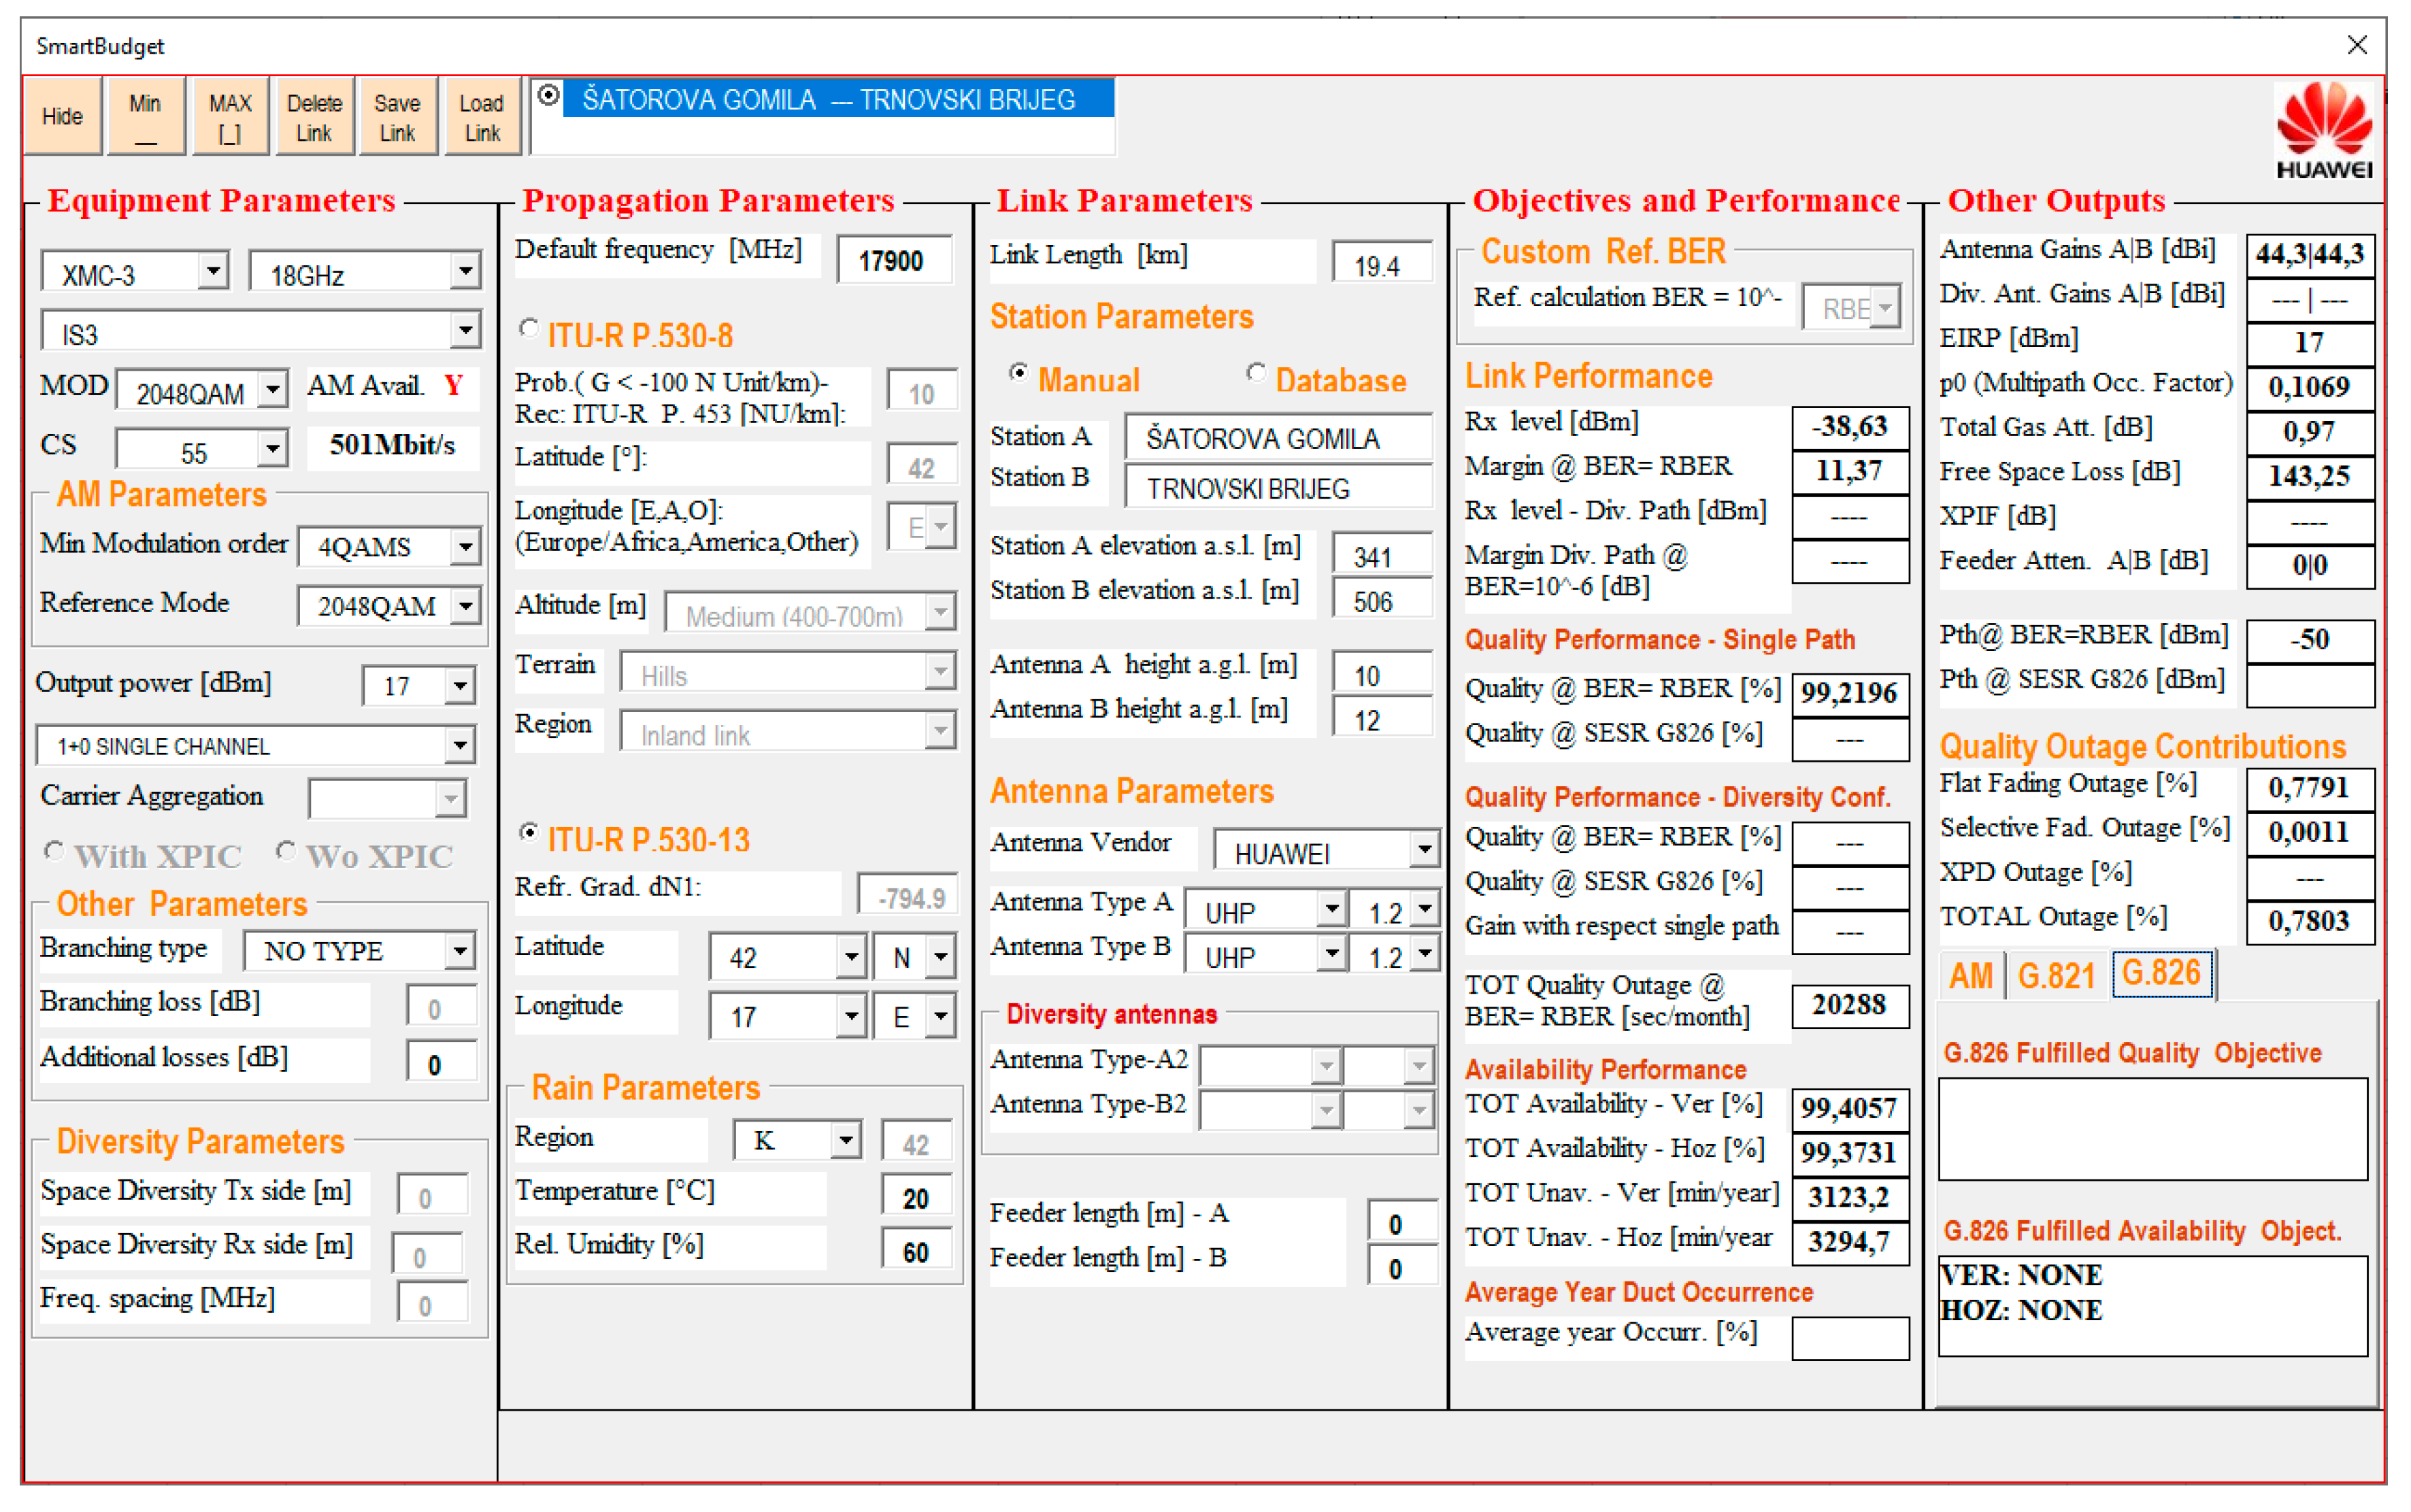Viewport: 2411px width, 1512px height.
Task: Click the Hide toolbar button
Action: pos(62,116)
